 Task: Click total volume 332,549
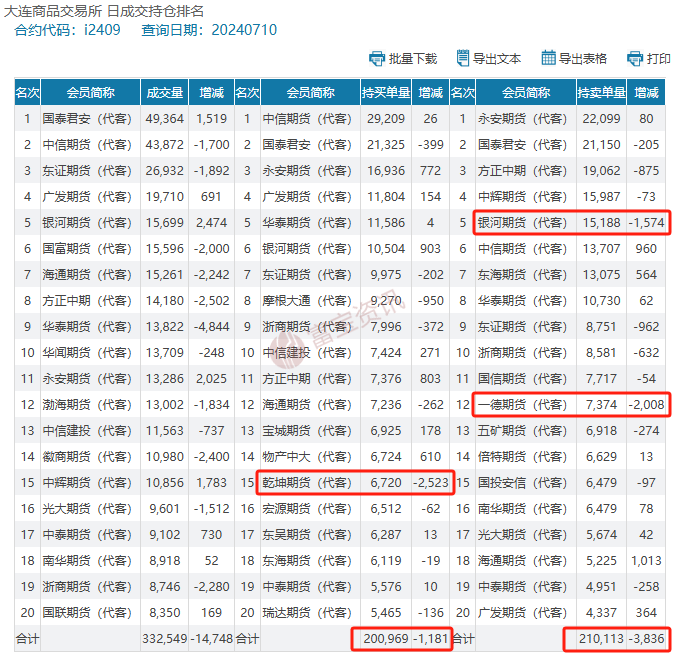pos(165,639)
